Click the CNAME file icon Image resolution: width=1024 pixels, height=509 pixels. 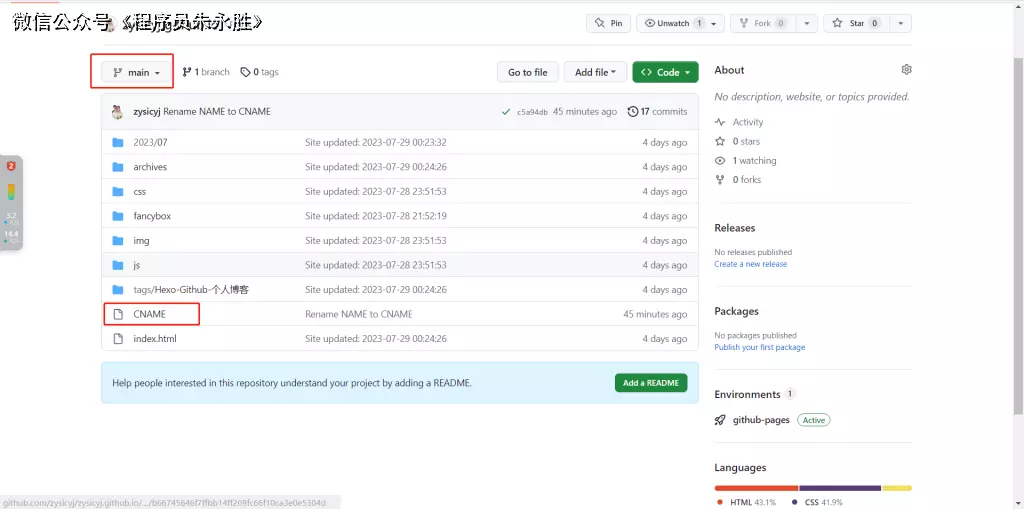[118, 314]
